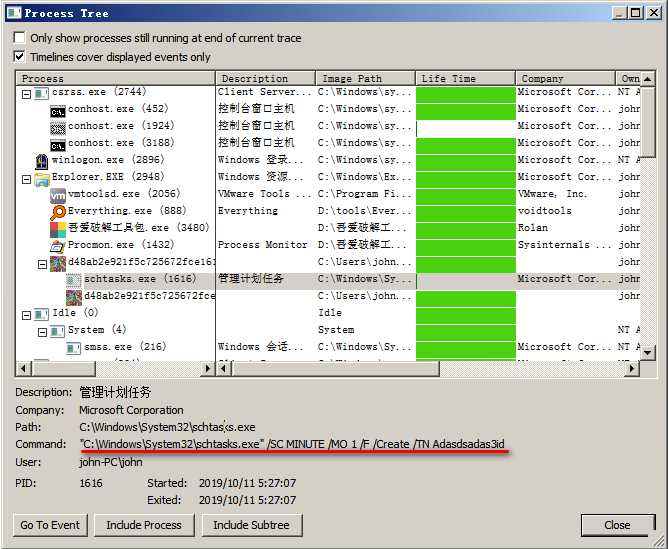Image resolution: width=668 pixels, height=549 pixels.
Task: Click the vmtoolsd.exe VMware icon
Action: click(x=58, y=195)
